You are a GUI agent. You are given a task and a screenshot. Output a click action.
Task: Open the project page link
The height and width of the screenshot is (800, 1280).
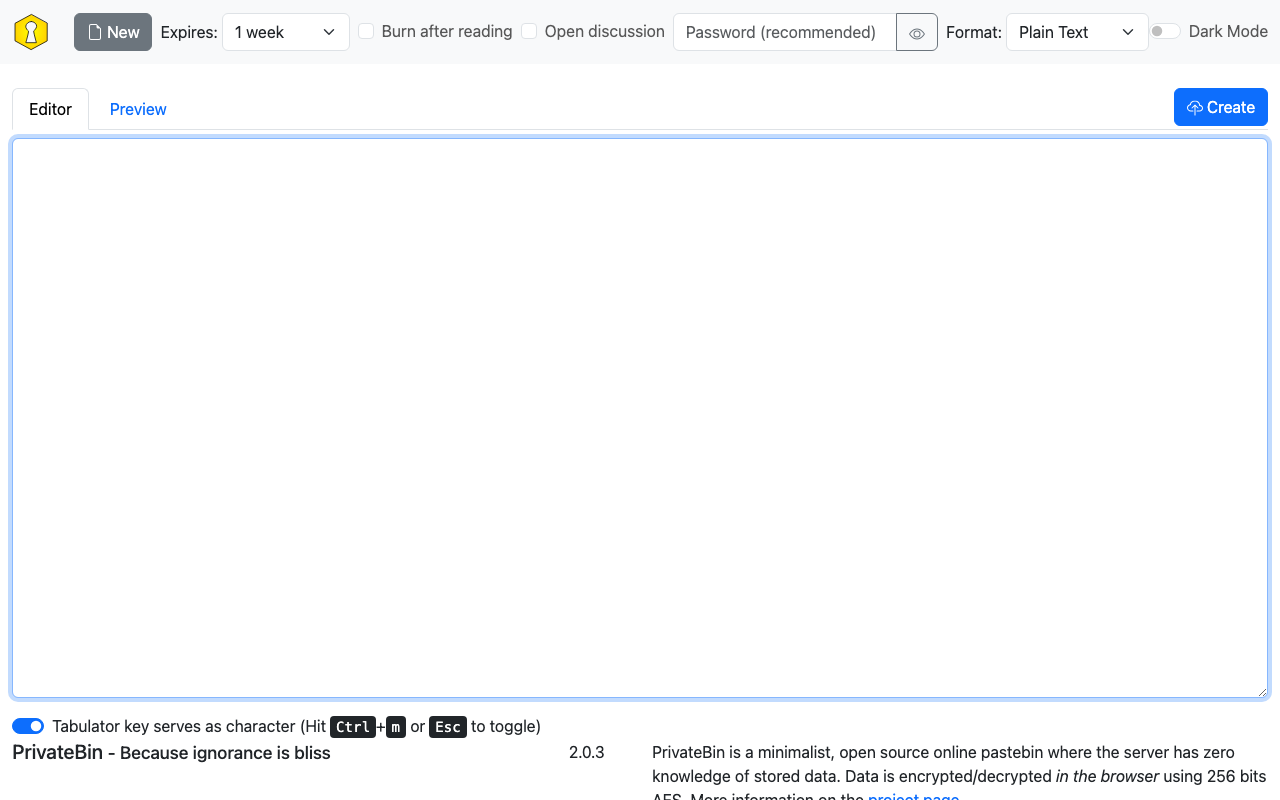[x=913, y=797]
